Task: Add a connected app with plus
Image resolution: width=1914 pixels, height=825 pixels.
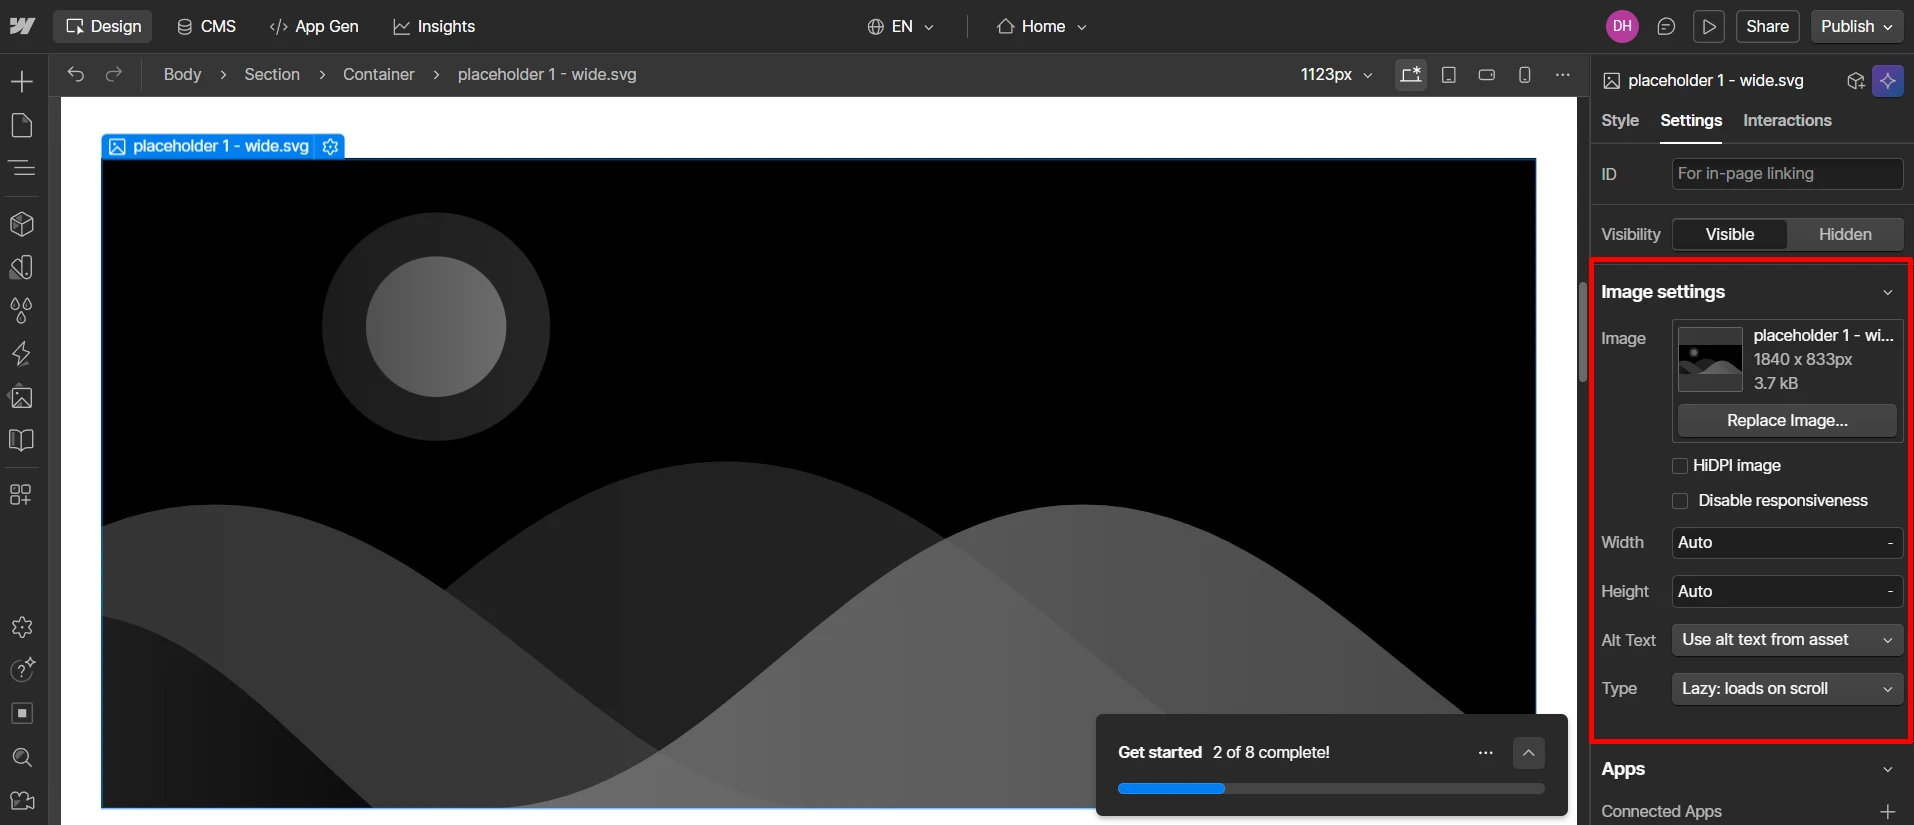Action: [x=1888, y=811]
